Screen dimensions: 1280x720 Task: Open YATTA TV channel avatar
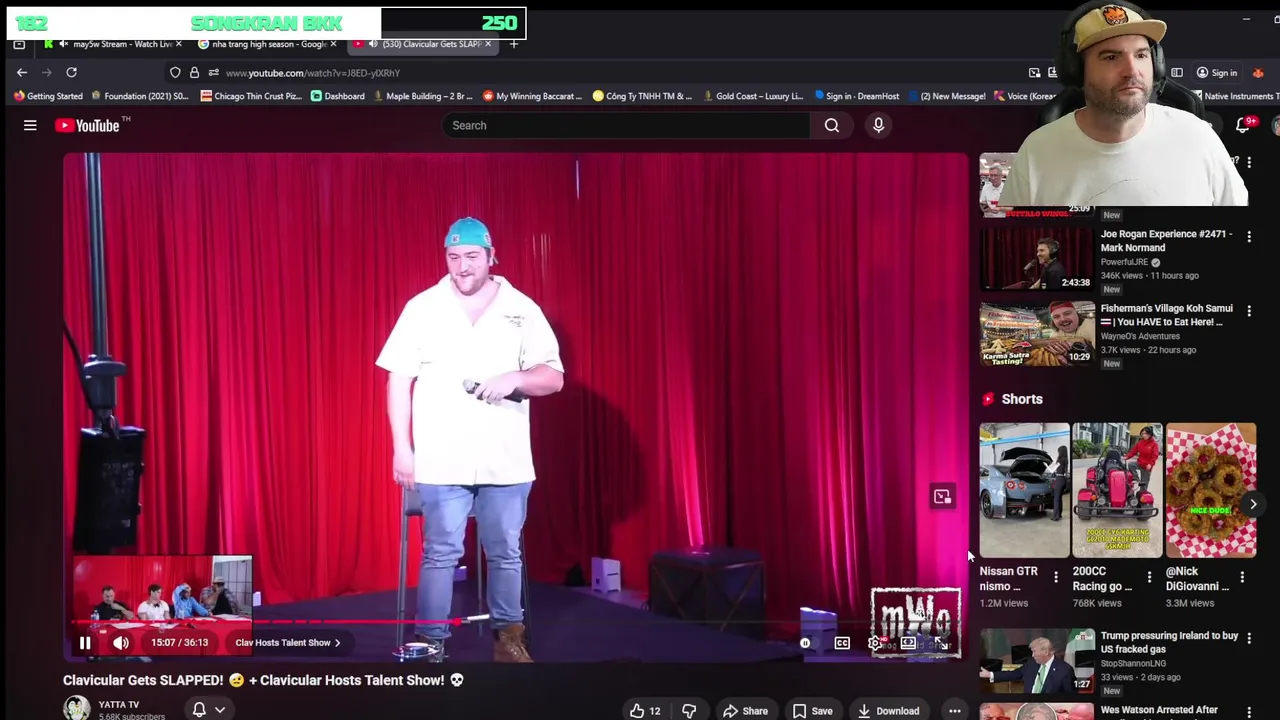pos(76,708)
